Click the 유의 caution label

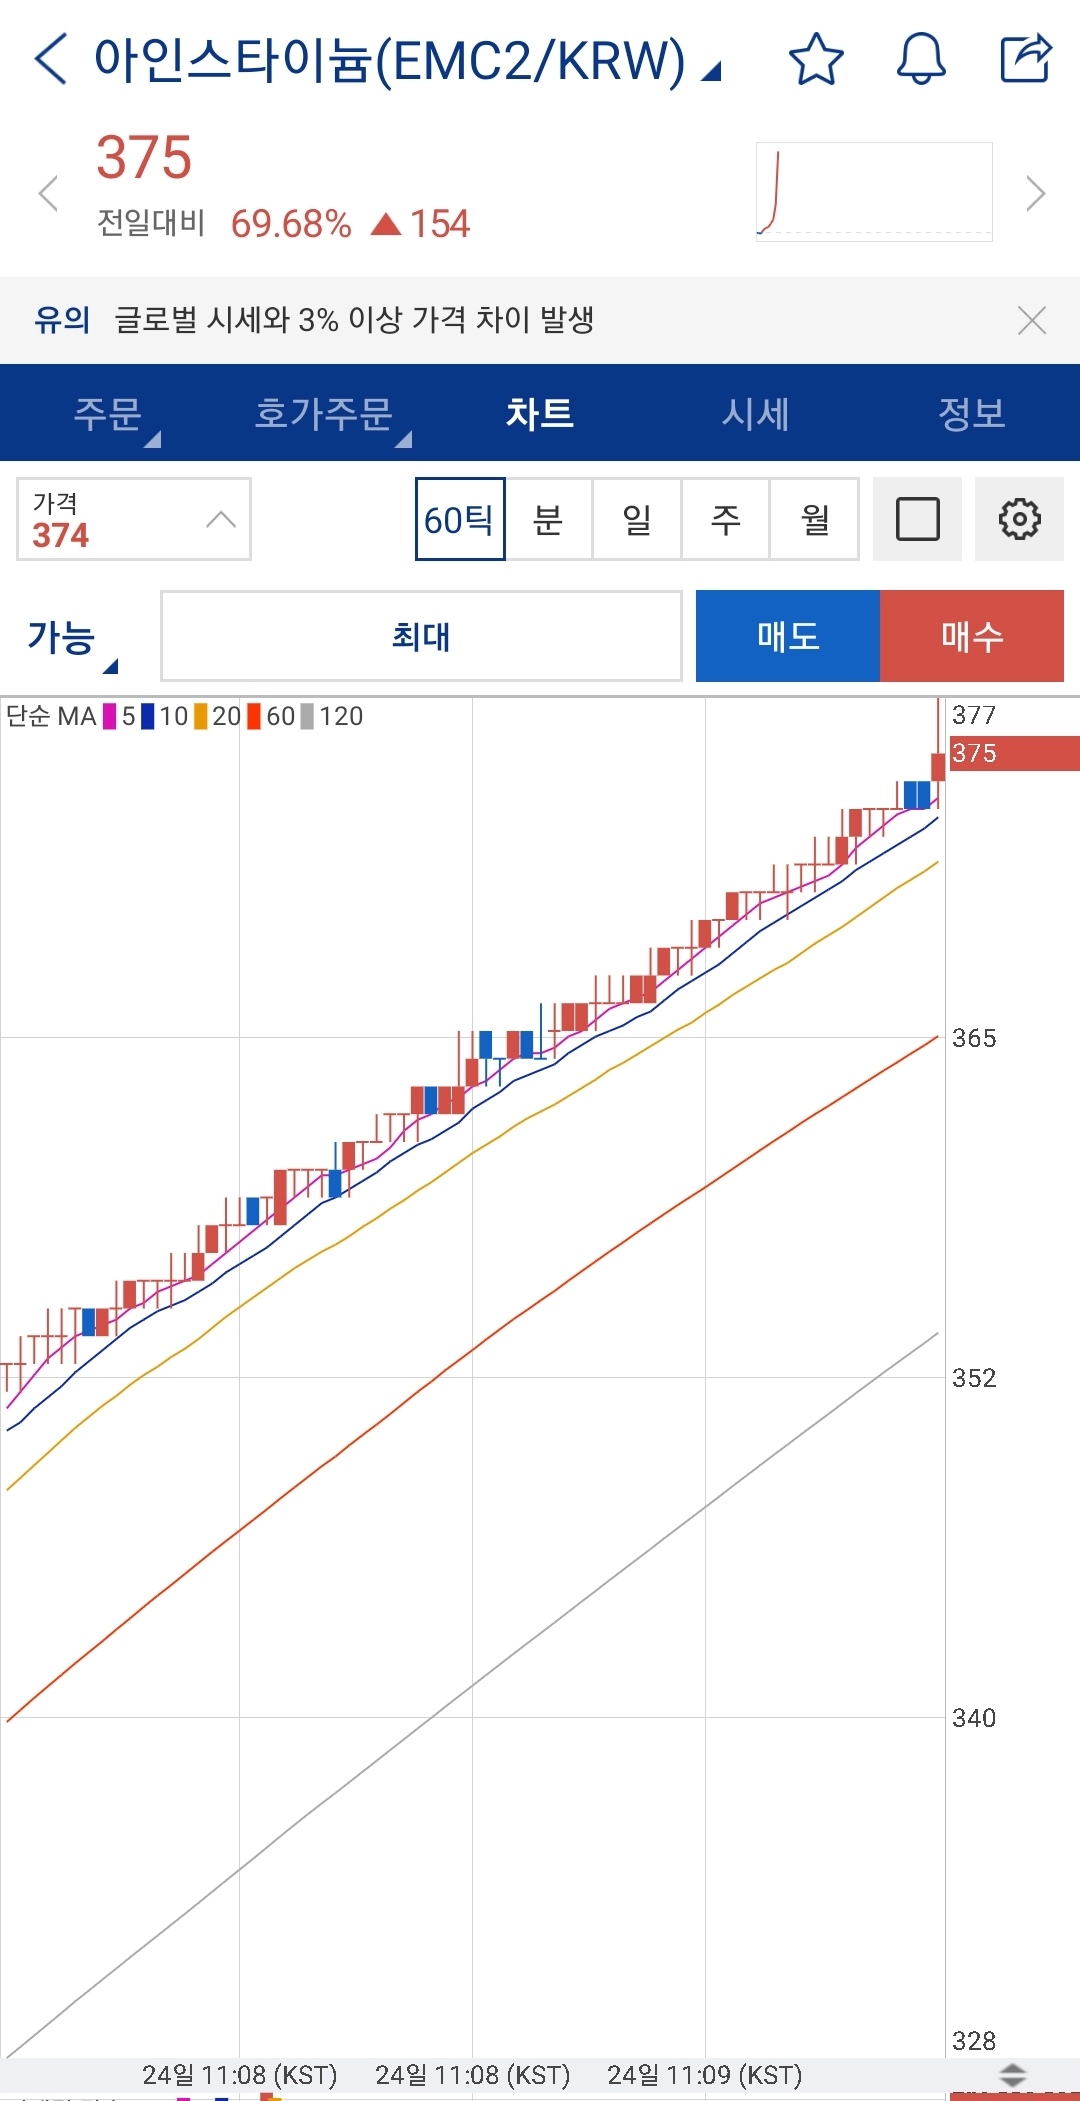click(62, 320)
